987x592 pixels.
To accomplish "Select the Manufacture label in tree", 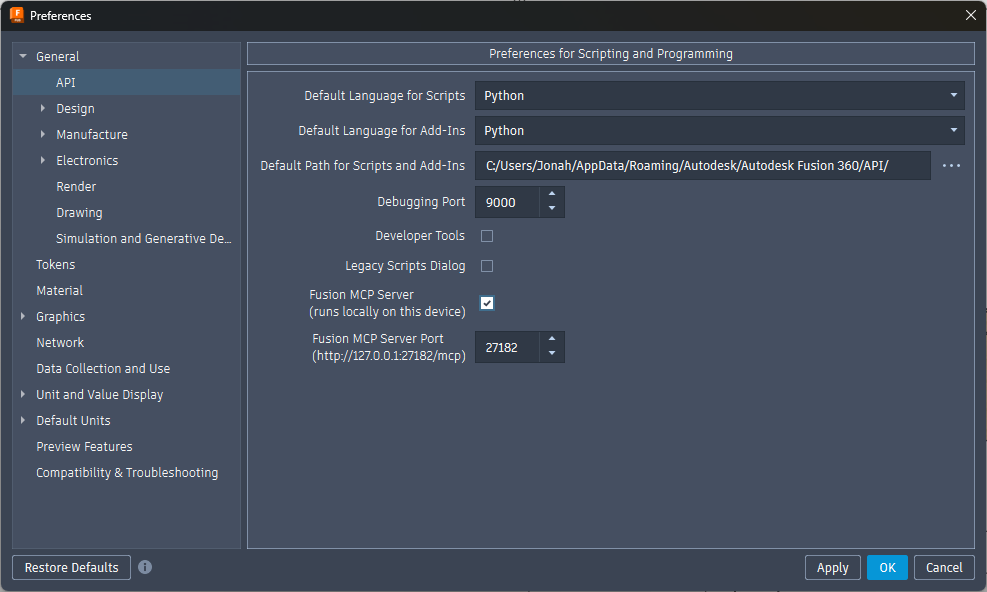I will tap(92, 134).
